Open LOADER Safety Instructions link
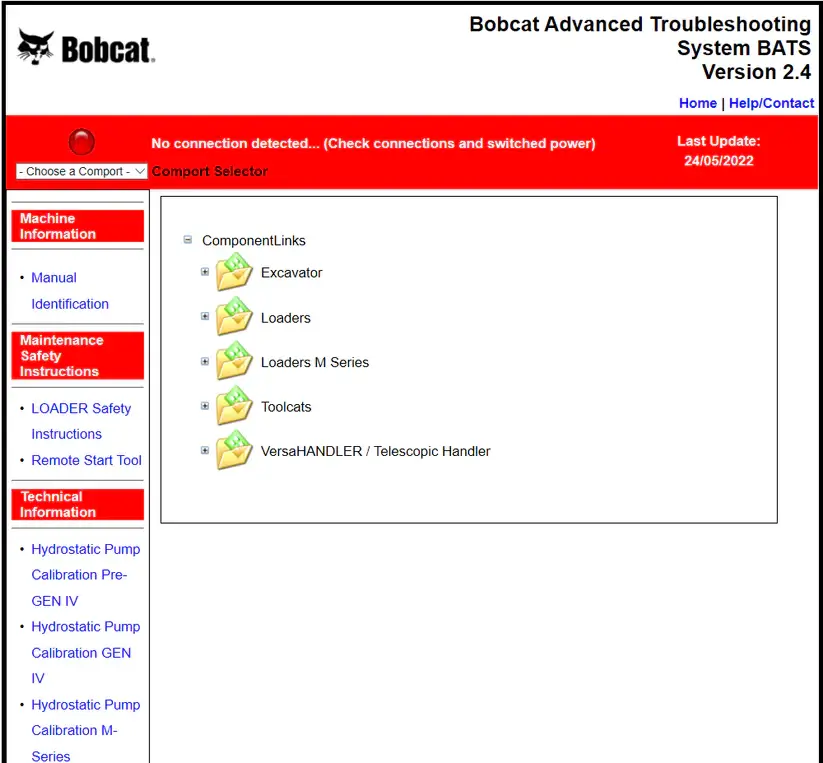 pos(80,421)
